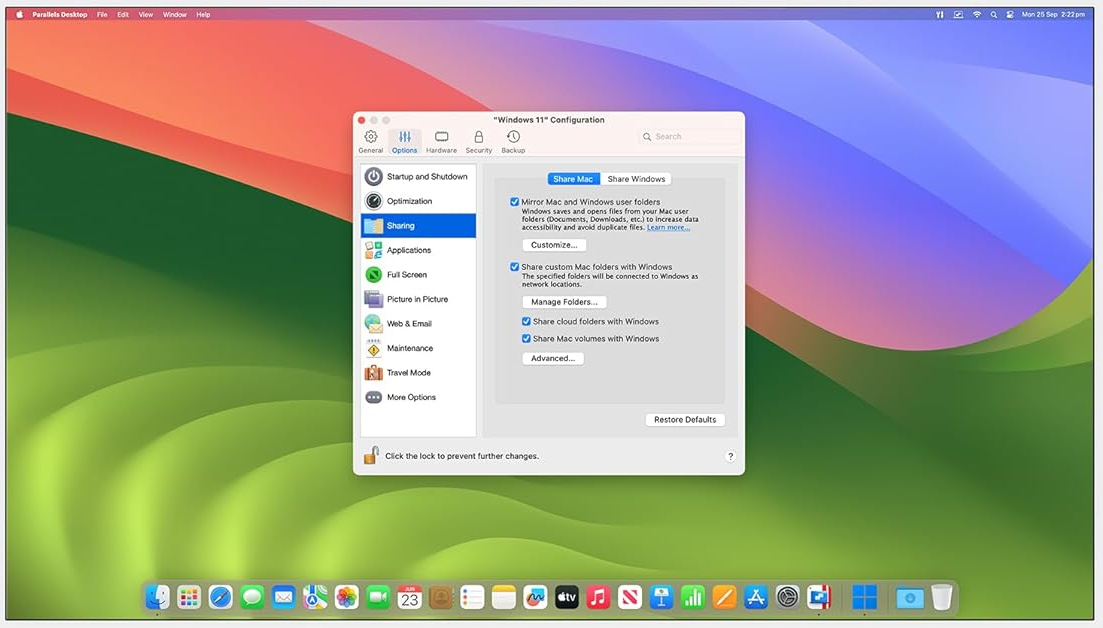Click the lock icon to prevent changes
The width and height of the screenshot is (1103, 628).
(371, 456)
